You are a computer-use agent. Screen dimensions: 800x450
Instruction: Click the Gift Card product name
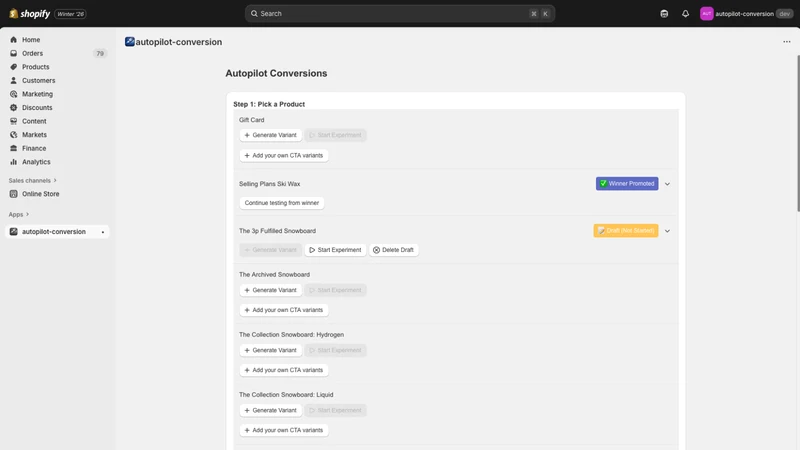point(252,120)
